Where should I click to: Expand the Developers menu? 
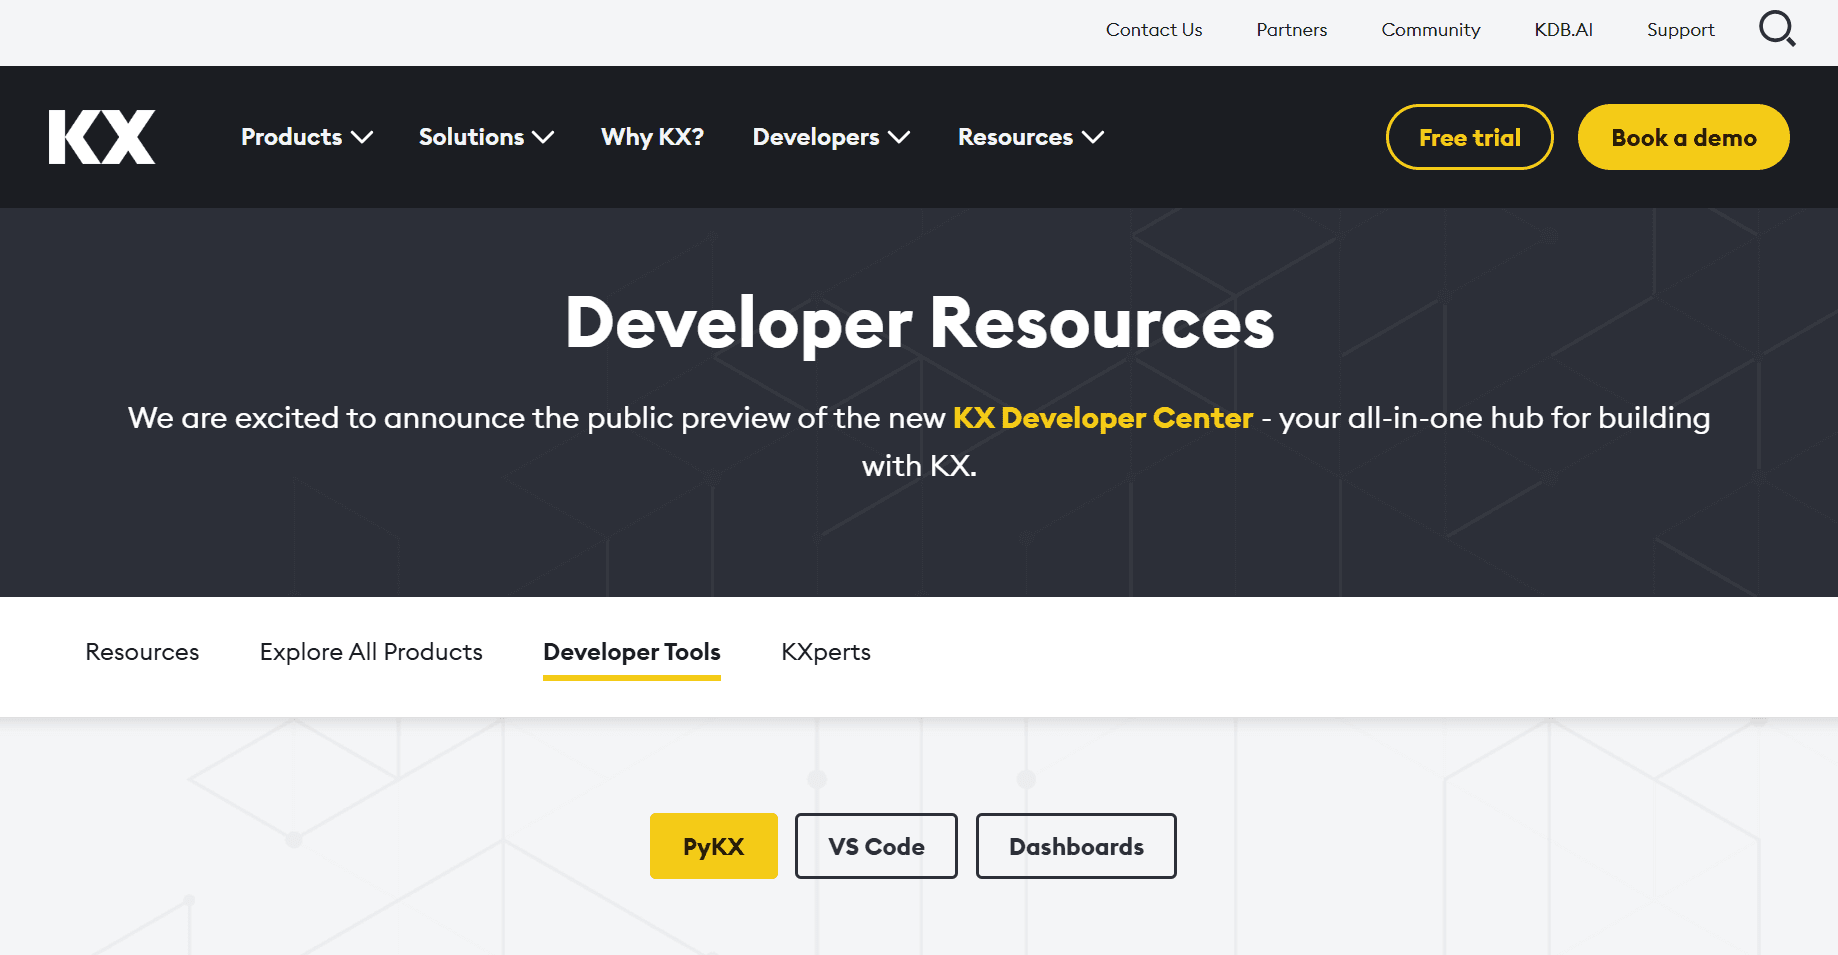[x=831, y=137]
